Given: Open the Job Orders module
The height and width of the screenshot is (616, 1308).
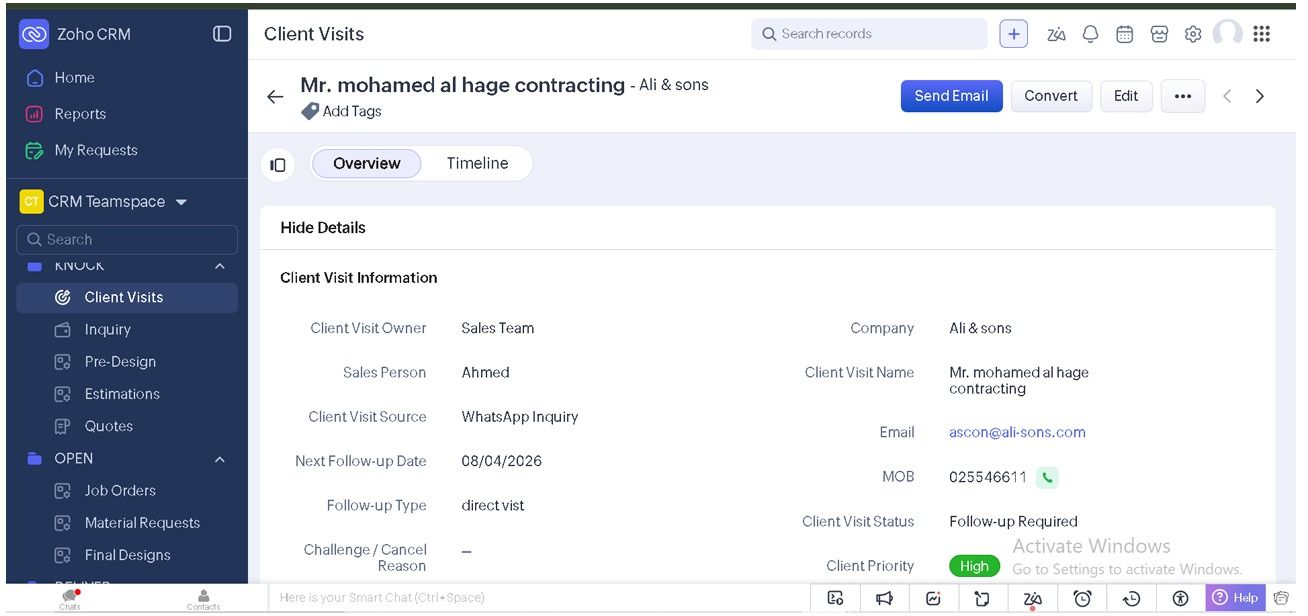Looking at the screenshot, I should 120,491.
